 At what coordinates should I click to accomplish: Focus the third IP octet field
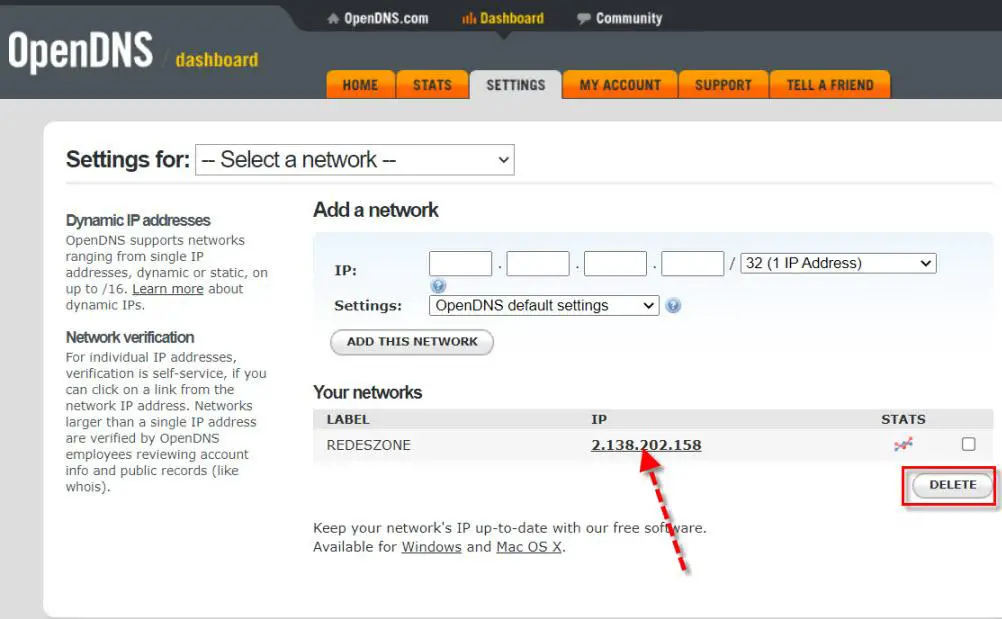point(615,263)
